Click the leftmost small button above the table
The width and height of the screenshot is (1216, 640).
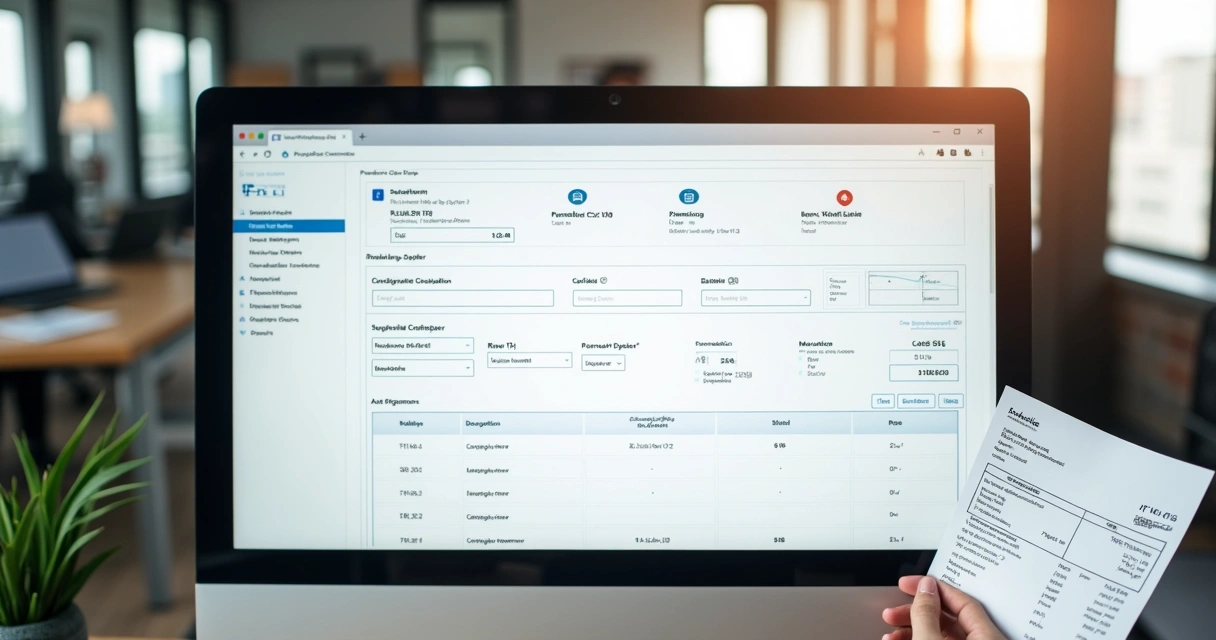tap(882, 401)
